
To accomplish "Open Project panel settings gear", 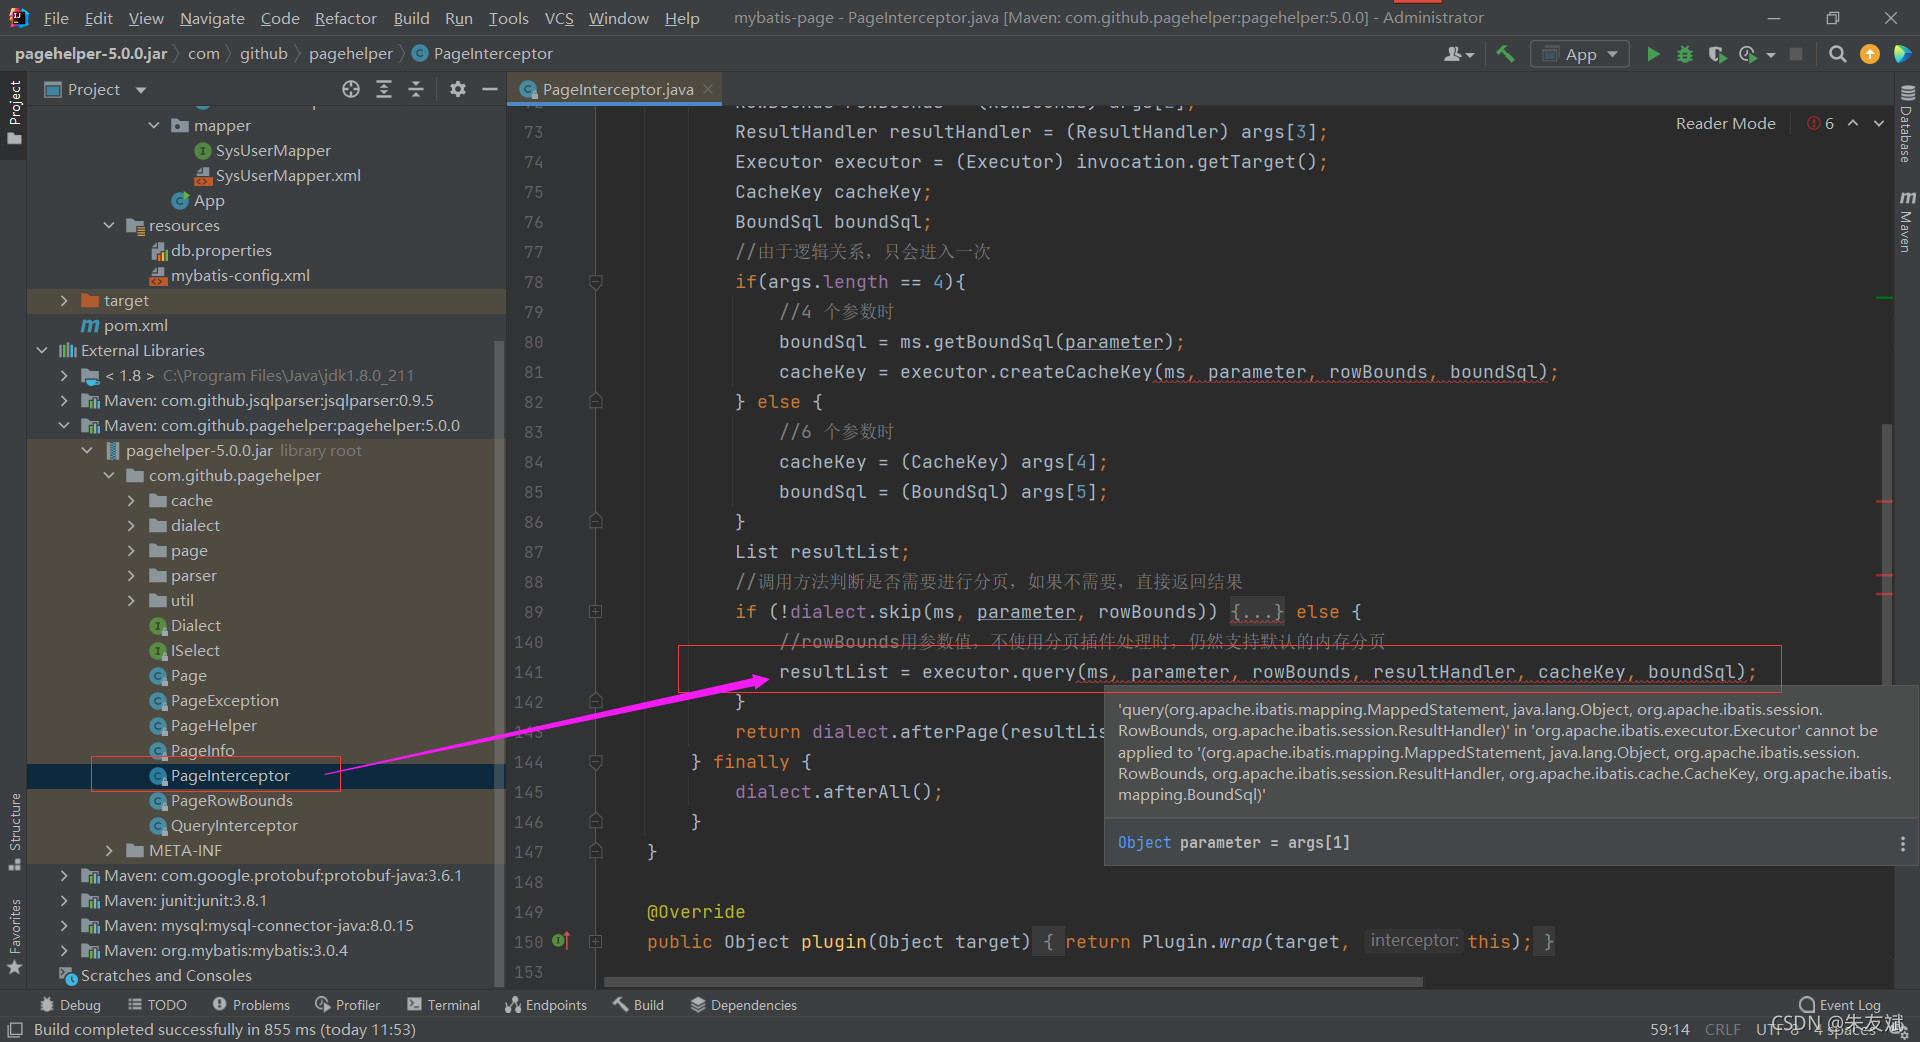I will tap(458, 89).
